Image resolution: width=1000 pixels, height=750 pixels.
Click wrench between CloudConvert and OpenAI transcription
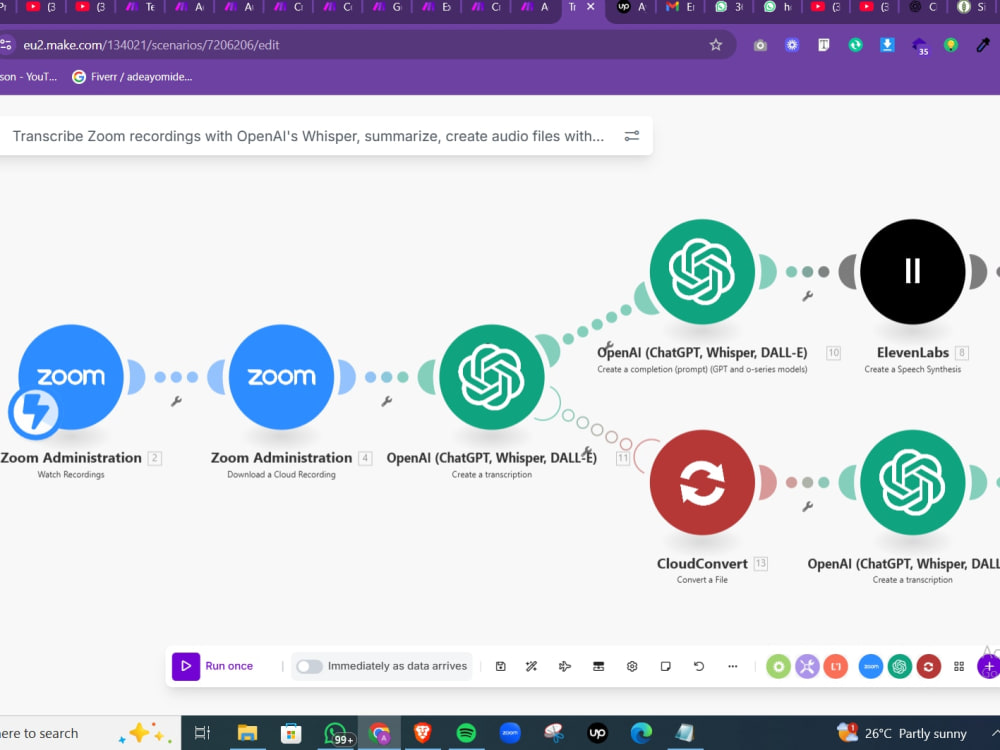point(807,506)
